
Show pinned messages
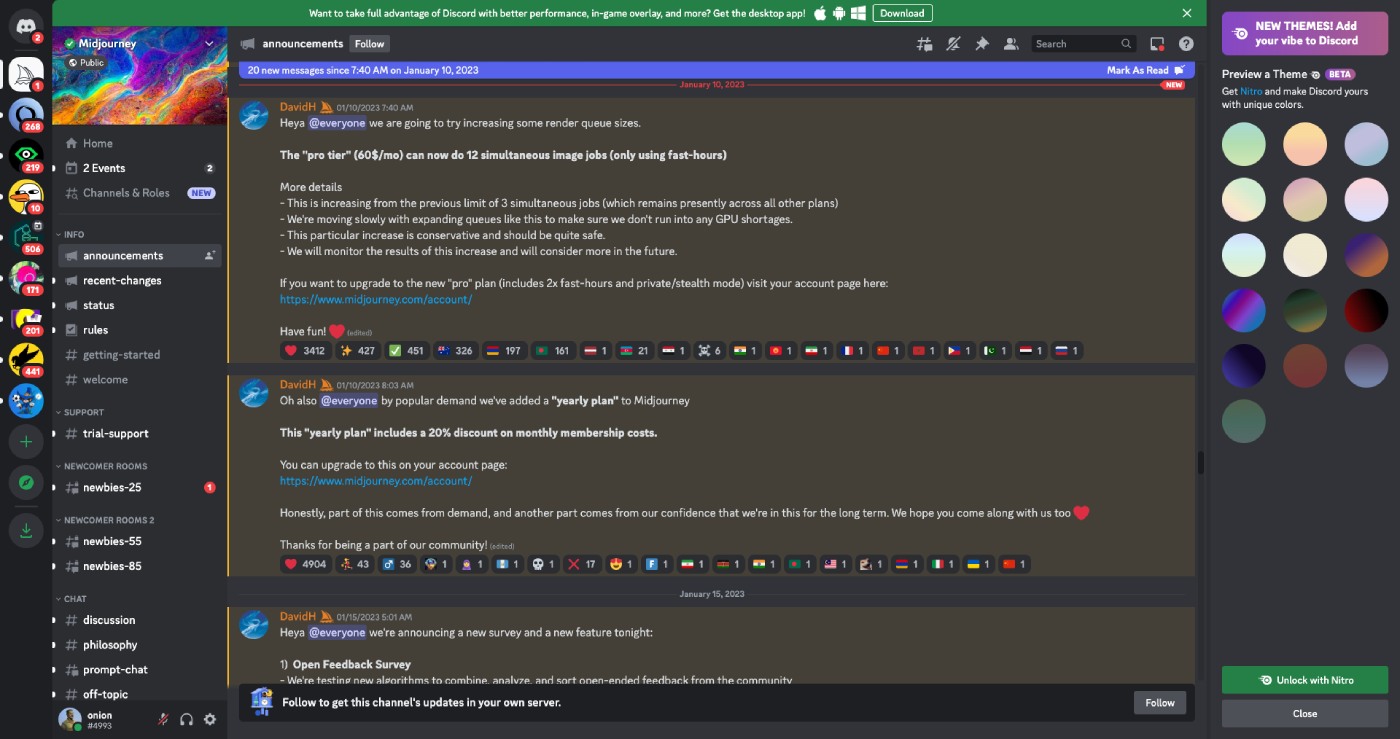point(982,44)
